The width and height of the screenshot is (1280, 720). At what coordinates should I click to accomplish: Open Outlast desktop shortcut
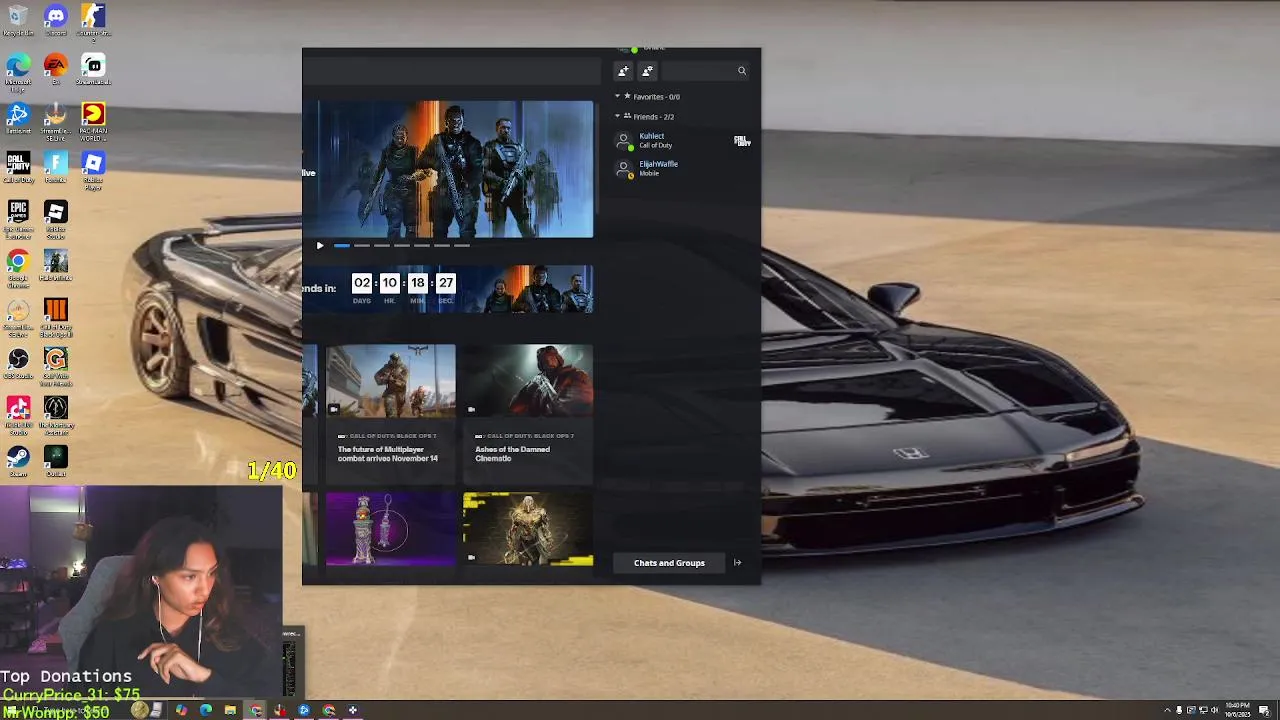pyautogui.click(x=56, y=461)
